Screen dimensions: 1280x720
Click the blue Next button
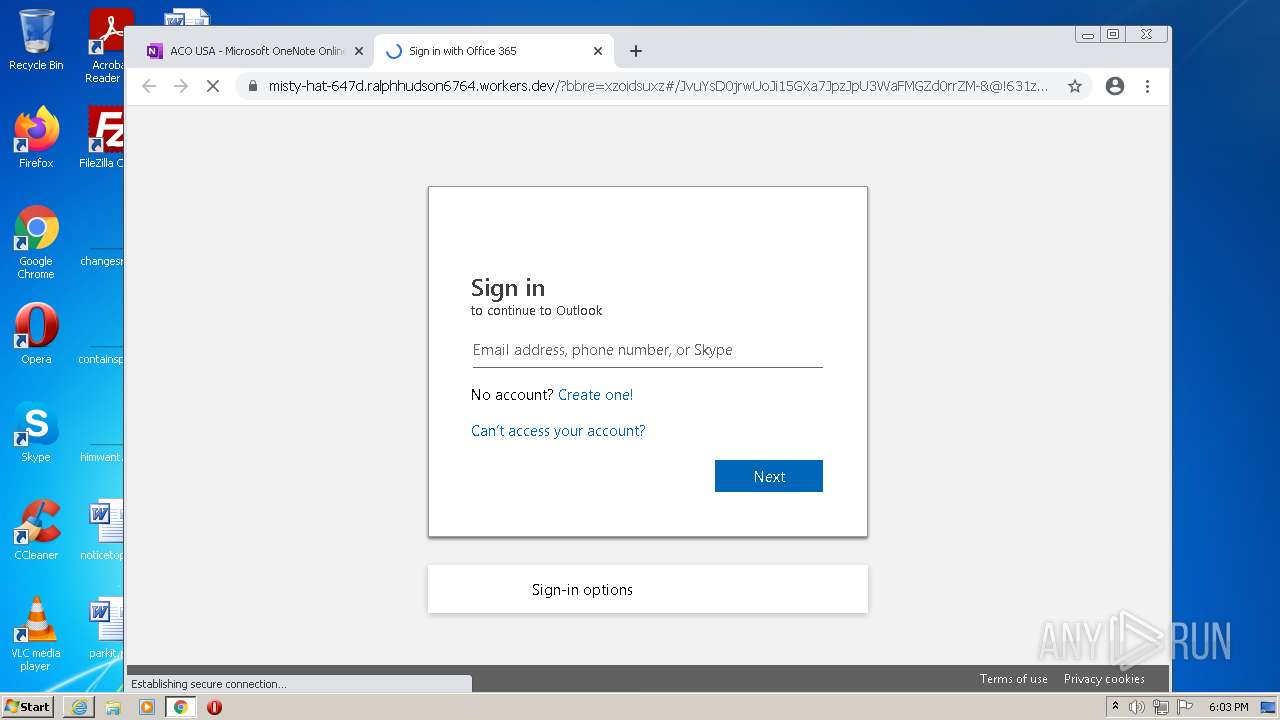pos(769,476)
